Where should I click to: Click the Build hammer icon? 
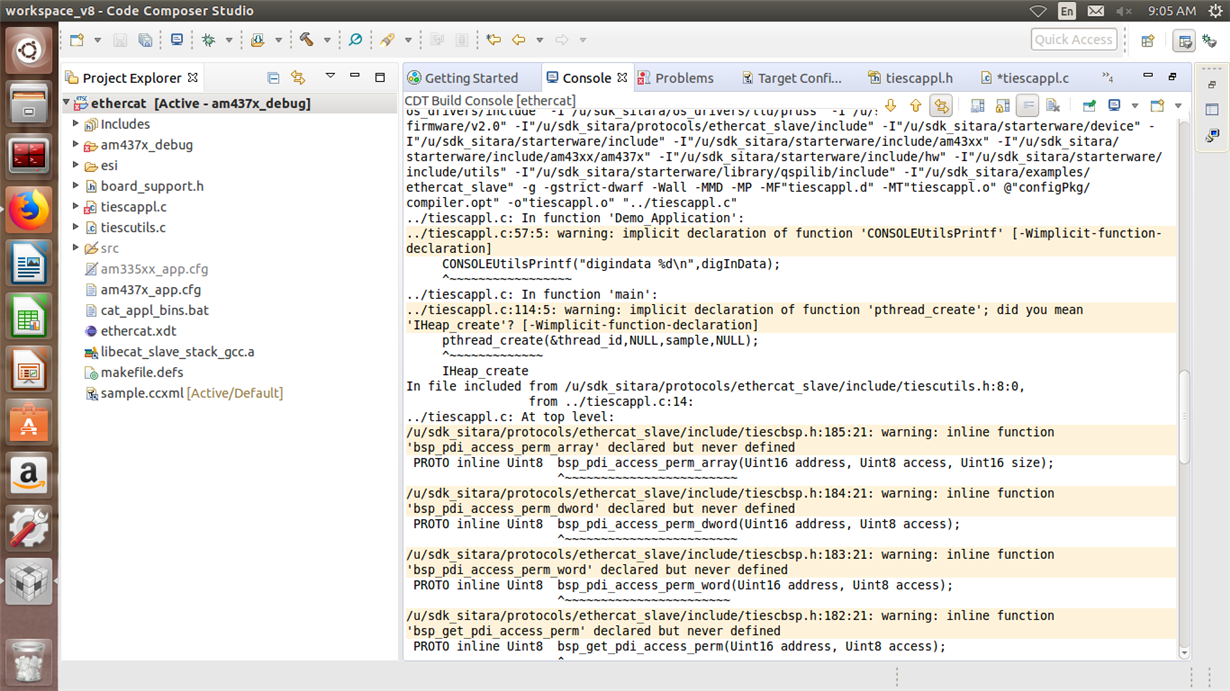tap(307, 40)
